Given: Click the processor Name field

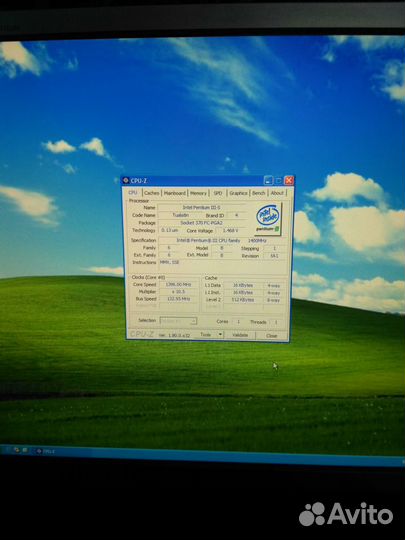Looking at the screenshot, I should (202, 207).
